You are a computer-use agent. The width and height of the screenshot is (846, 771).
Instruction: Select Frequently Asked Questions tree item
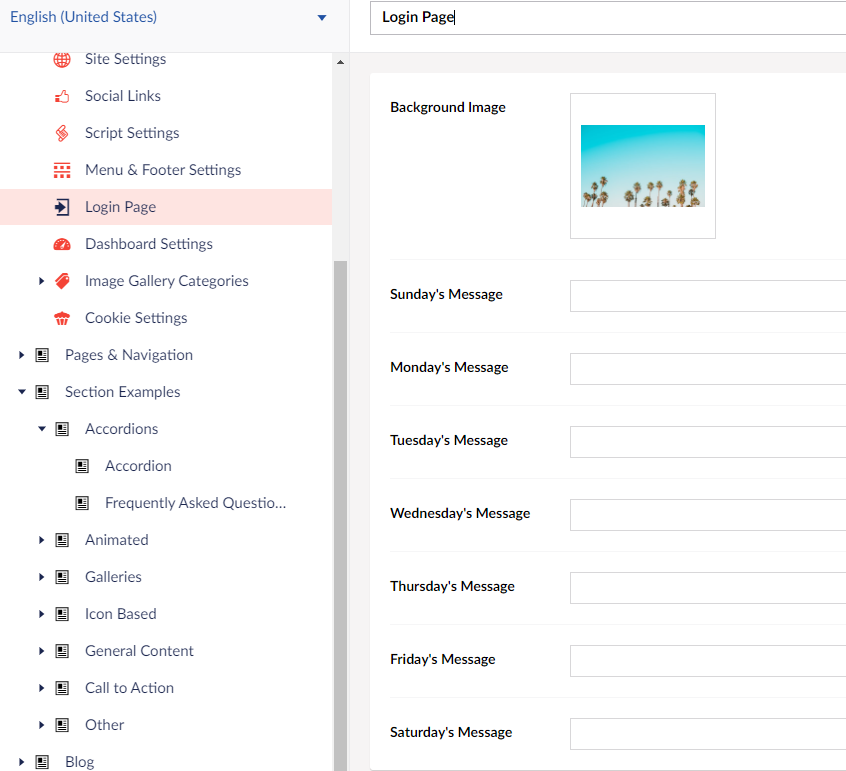(x=195, y=503)
